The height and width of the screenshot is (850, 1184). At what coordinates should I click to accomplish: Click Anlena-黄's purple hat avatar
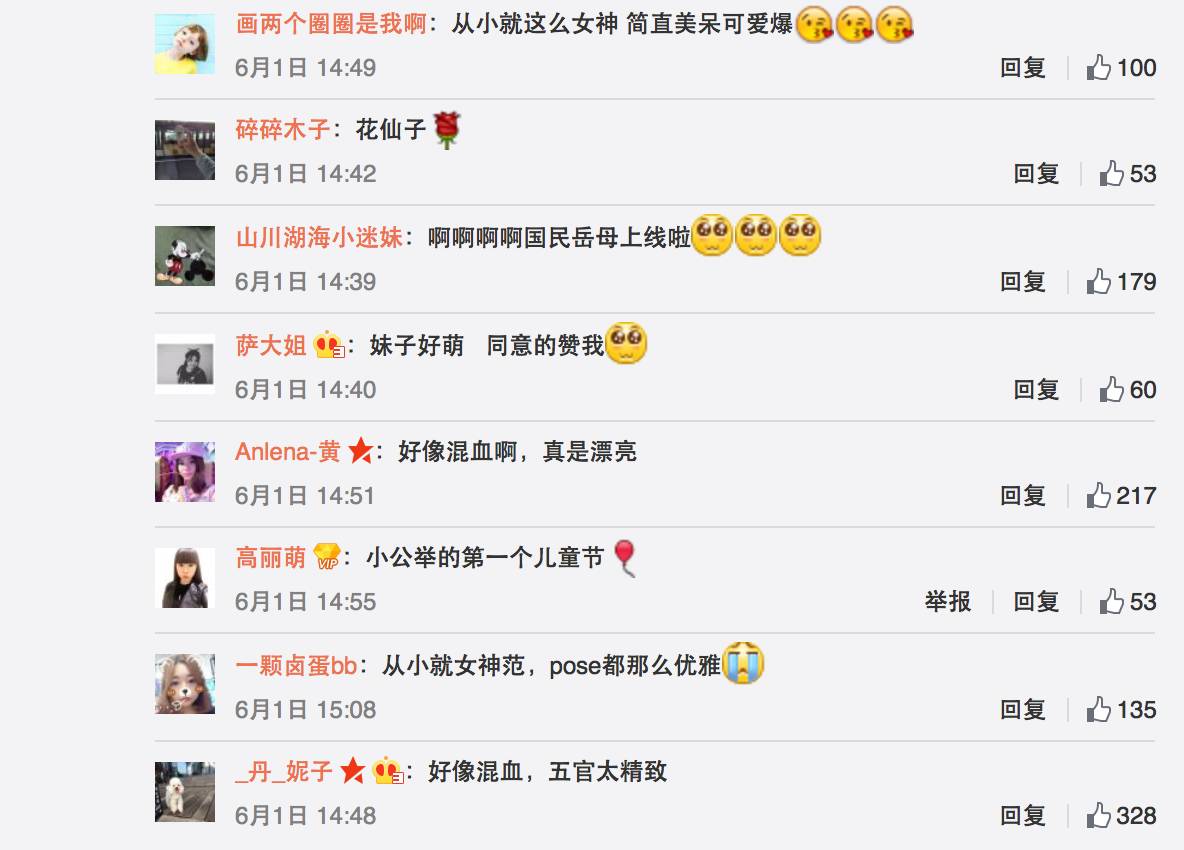pyautogui.click(x=185, y=473)
